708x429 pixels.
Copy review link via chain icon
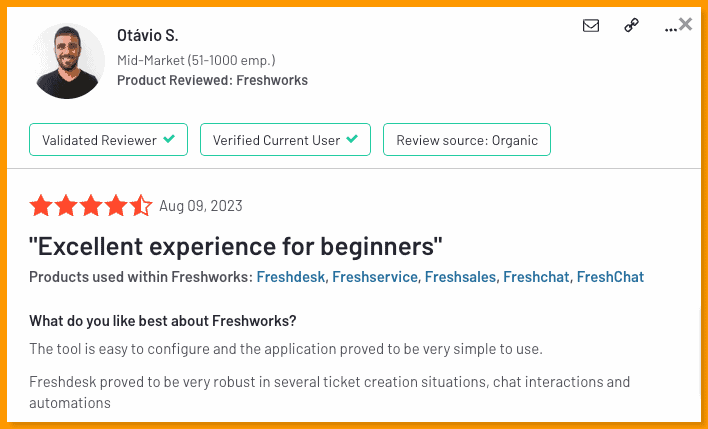(631, 25)
